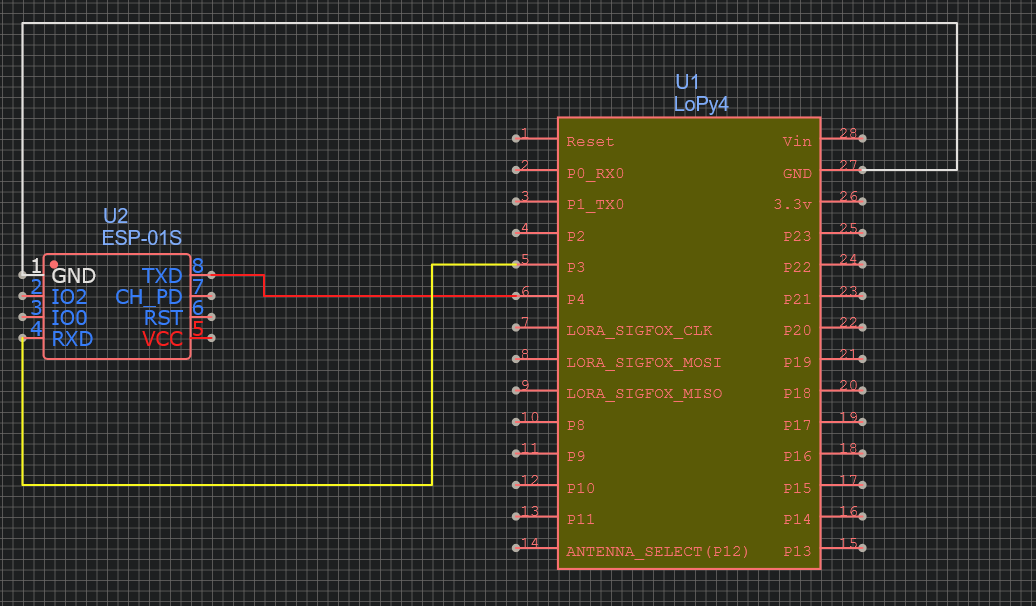Click the P9 pin label

tap(575, 456)
